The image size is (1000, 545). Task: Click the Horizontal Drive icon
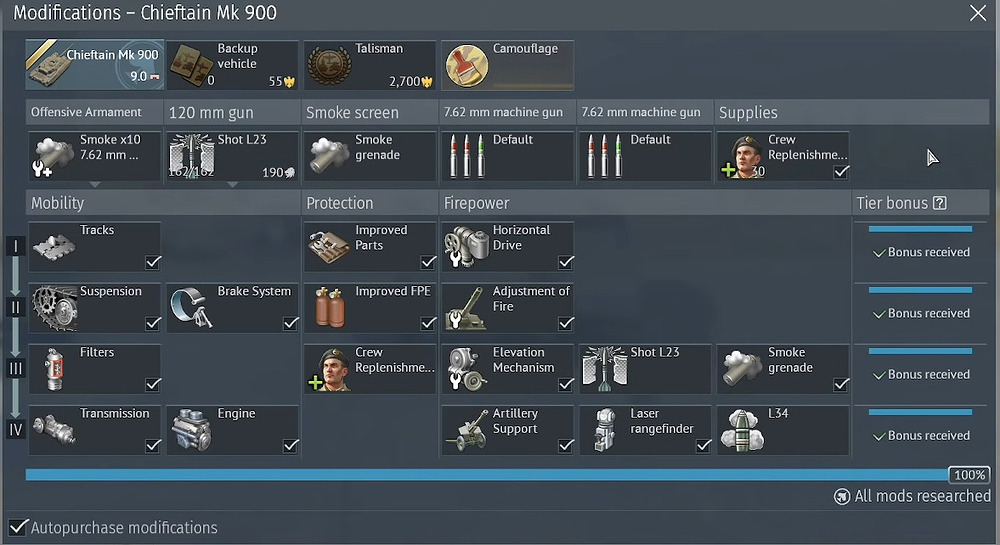coord(467,246)
